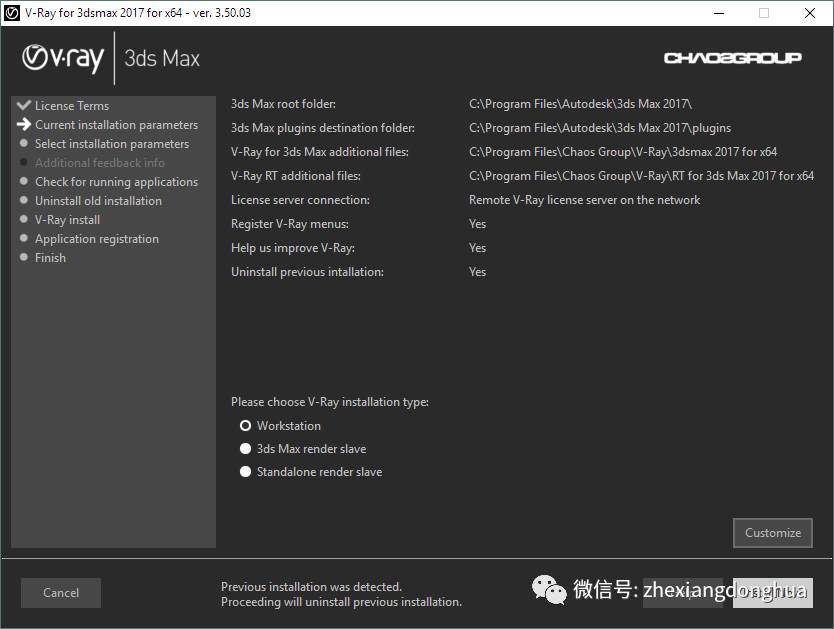
Task: Click the V-Ray RT additional files path
Action: pos(641,176)
